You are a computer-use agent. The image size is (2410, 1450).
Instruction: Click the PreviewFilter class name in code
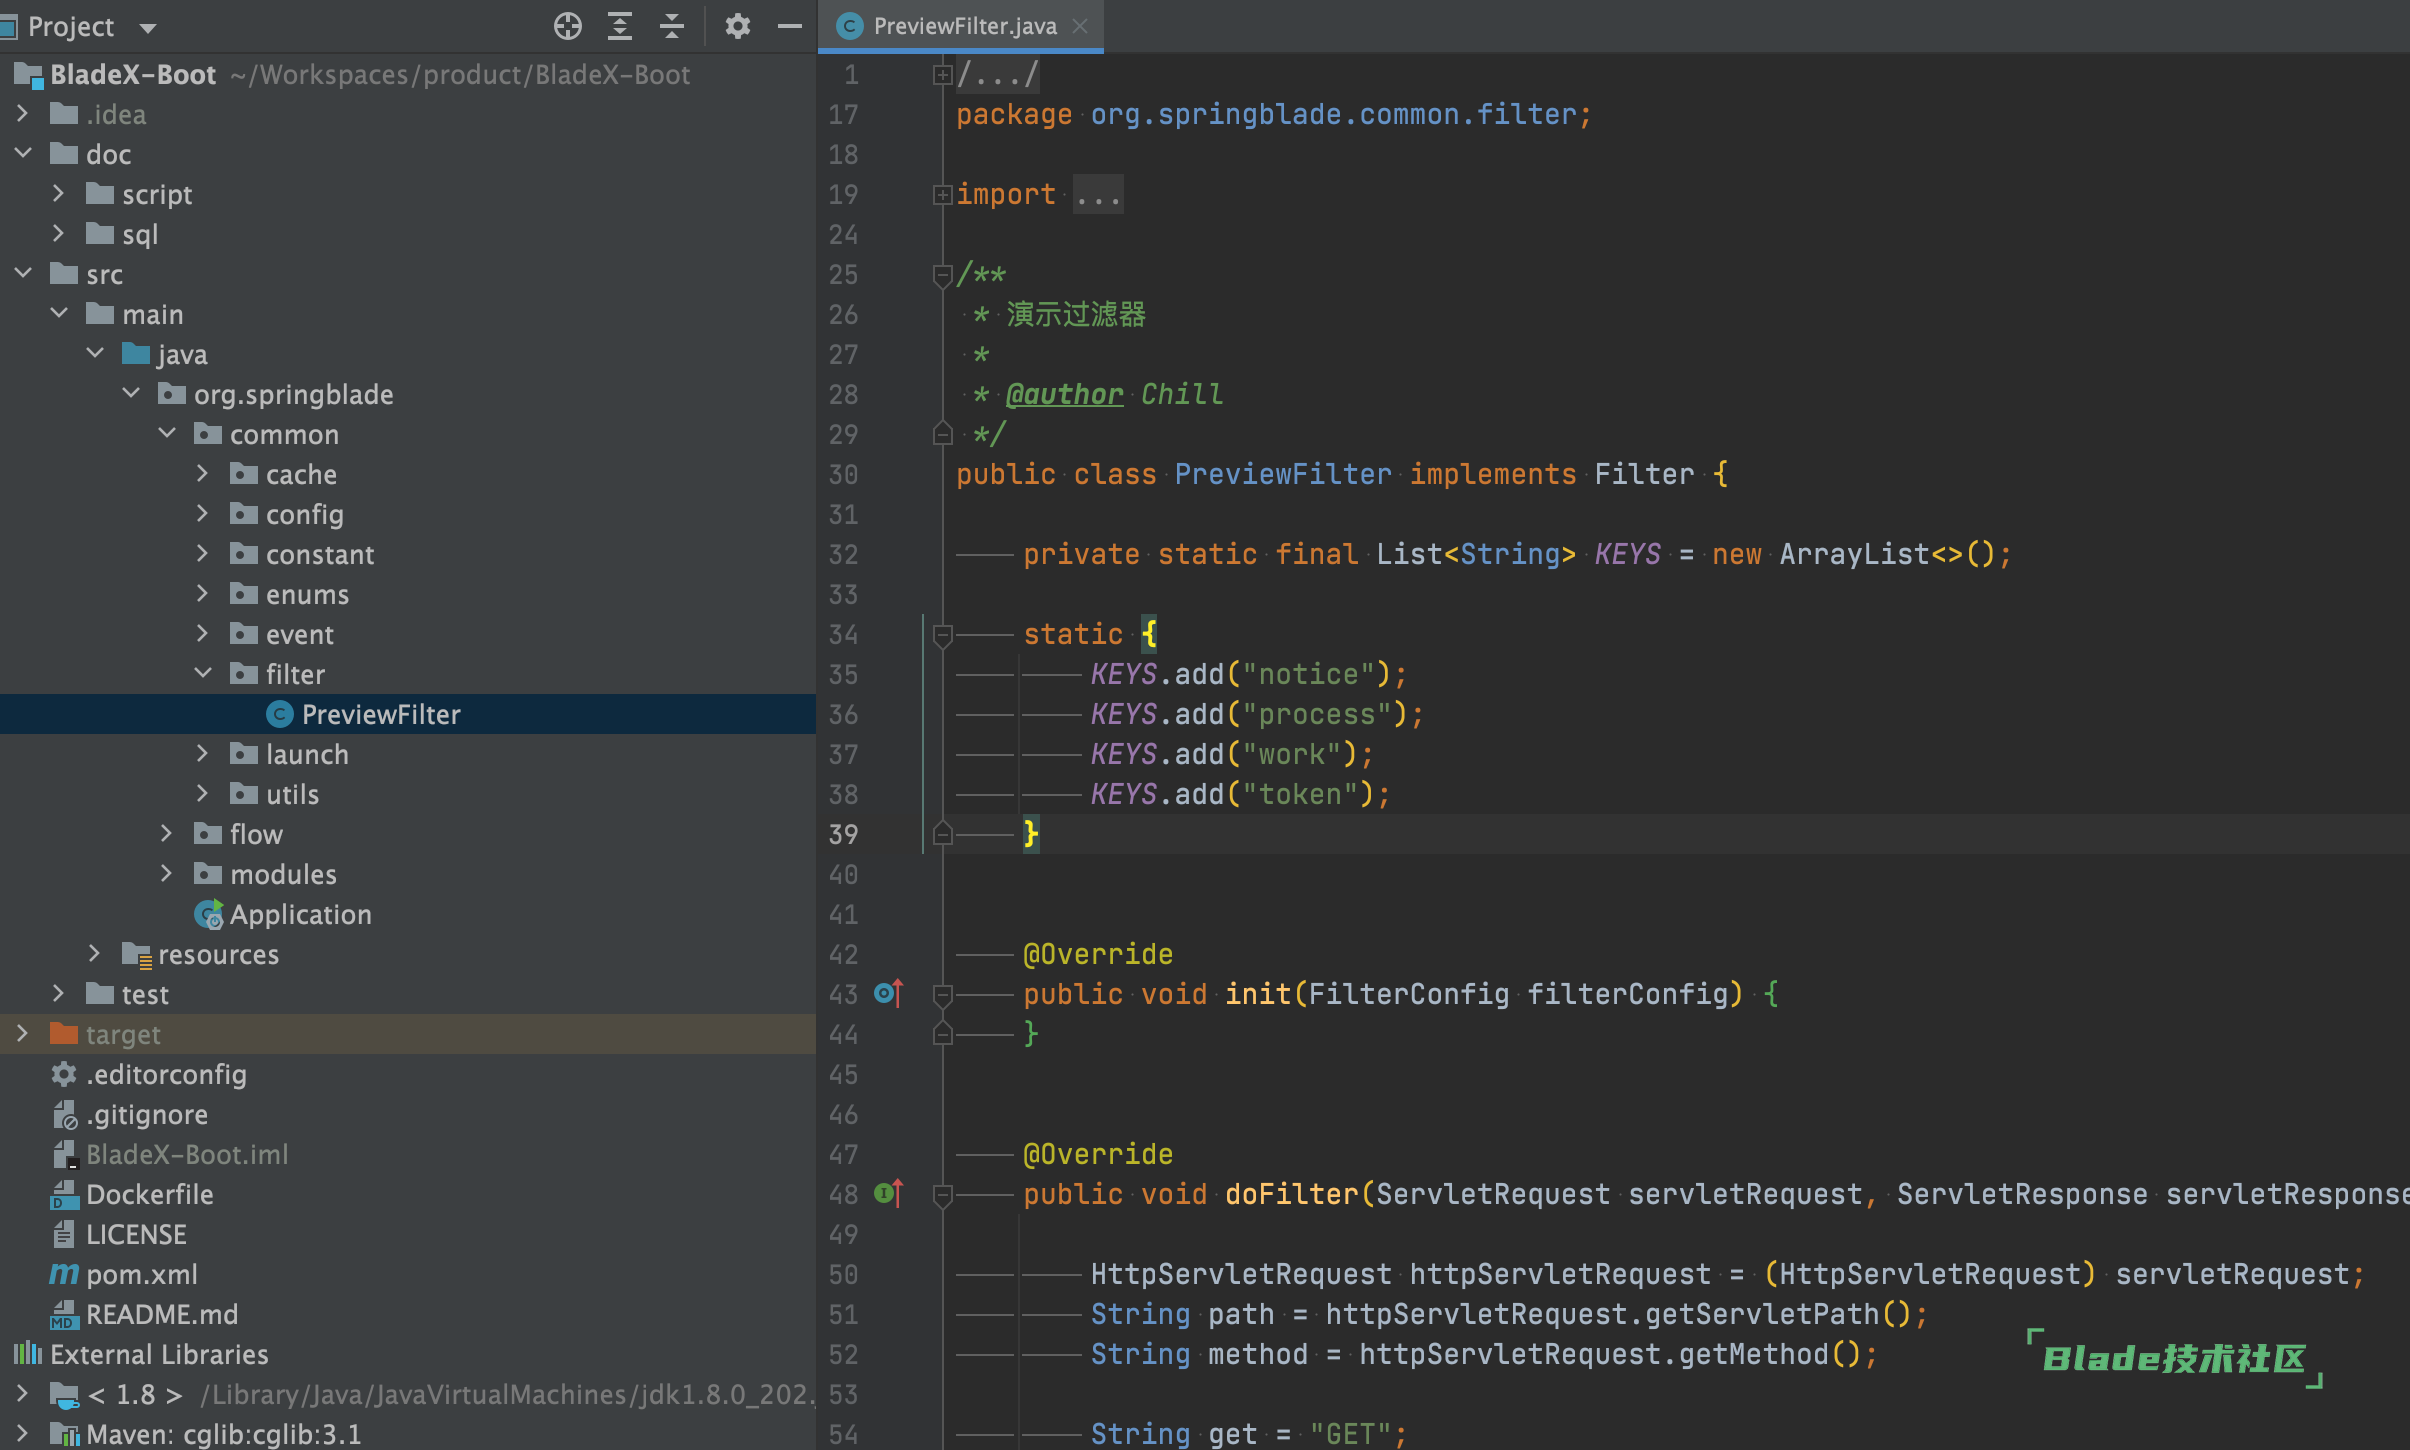click(1283, 474)
